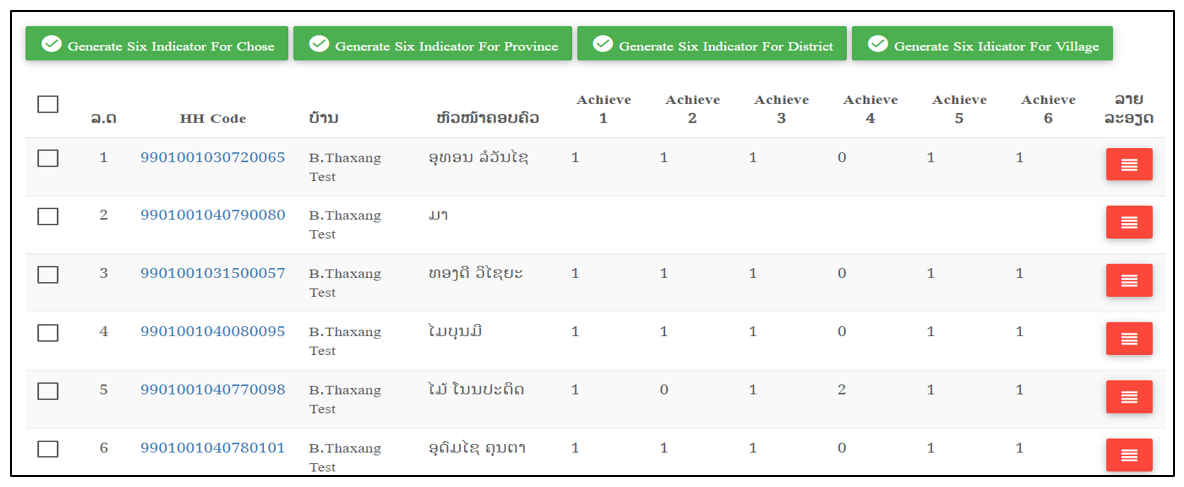Click the Achieve 6 column header
This screenshot has height=487, width=1184.
tap(1048, 109)
